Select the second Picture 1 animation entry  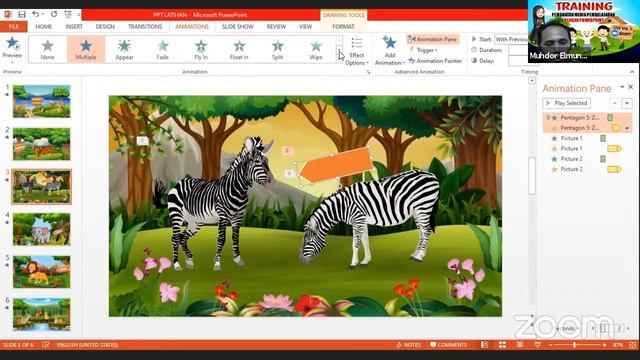coord(587,149)
